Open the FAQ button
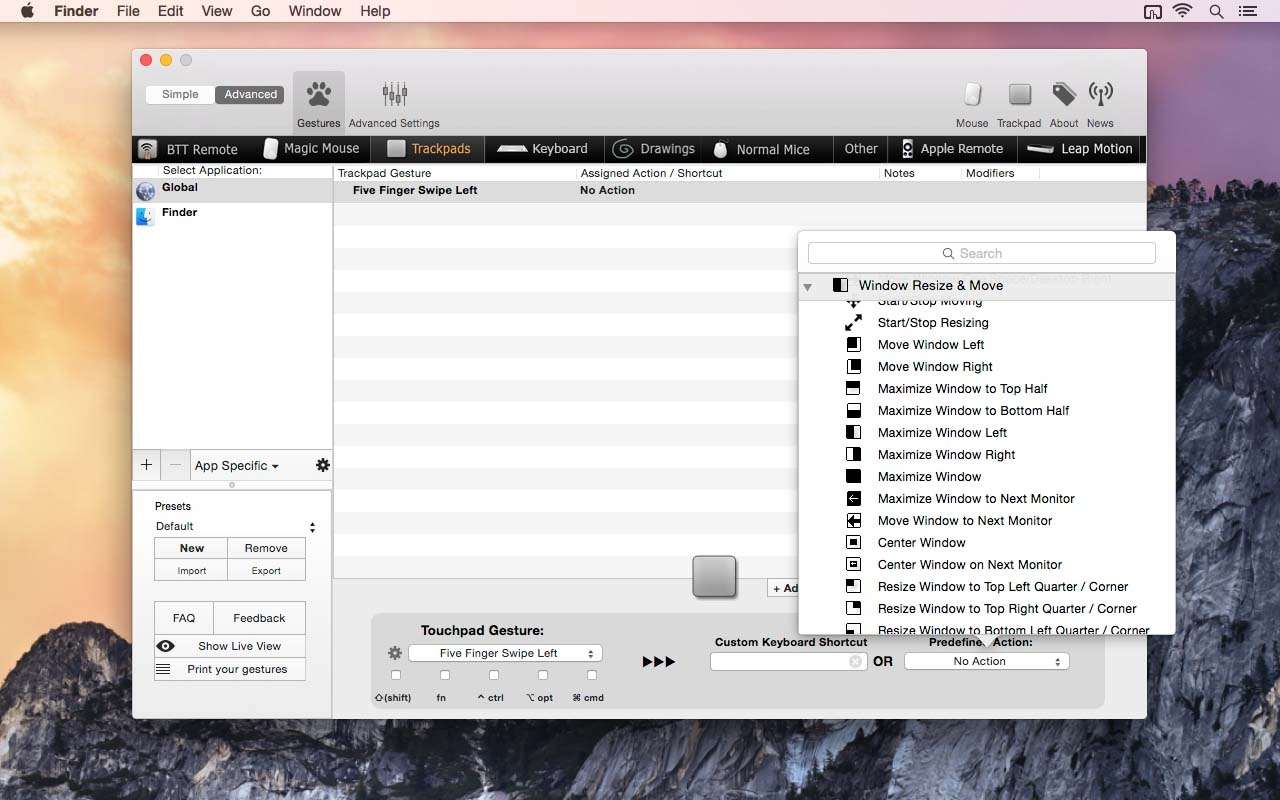1280x800 pixels. pyautogui.click(x=184, y=618)
